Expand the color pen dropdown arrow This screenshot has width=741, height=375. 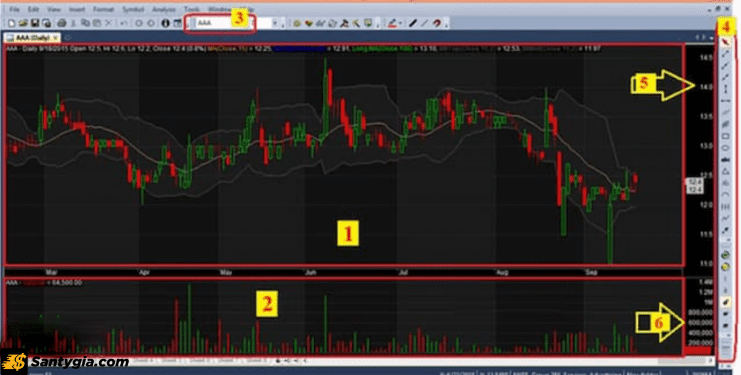pyautogui.click(x=400, y=23)
